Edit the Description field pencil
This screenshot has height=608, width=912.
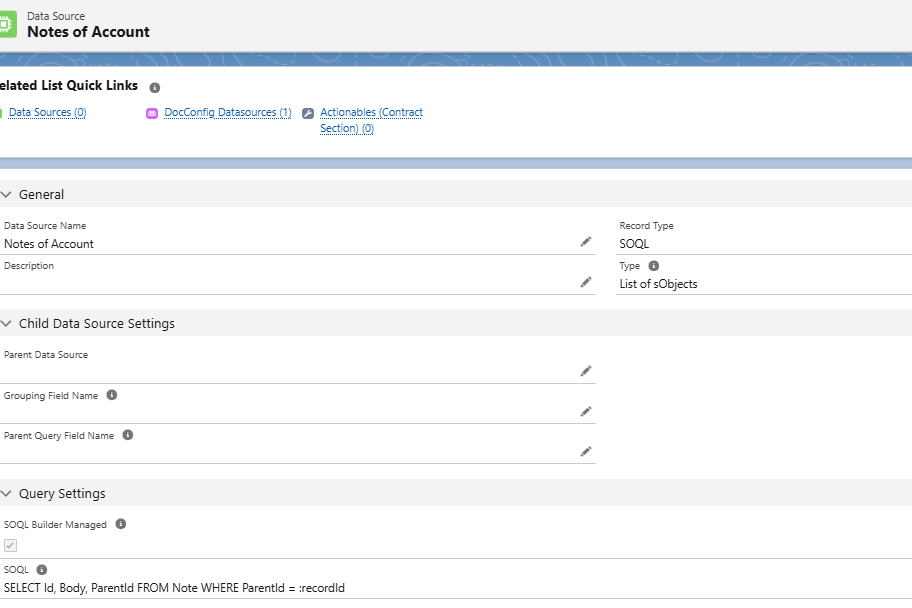(x=586, y=282)
